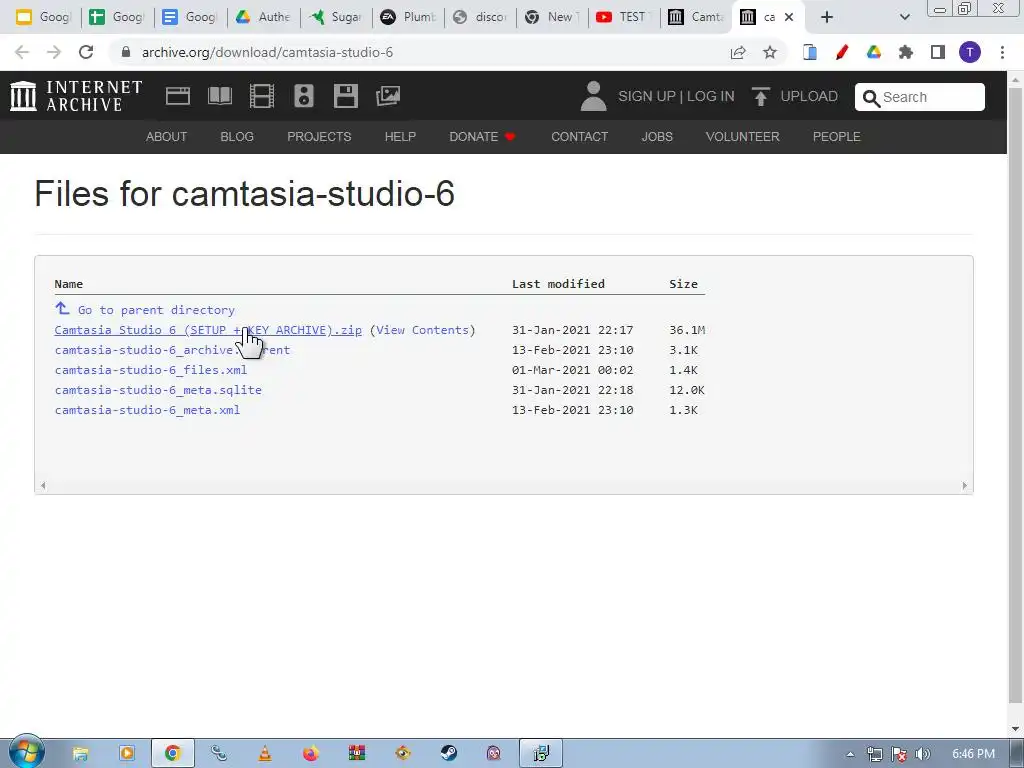Switch to the YouTube TEST tab

(624, 17)
